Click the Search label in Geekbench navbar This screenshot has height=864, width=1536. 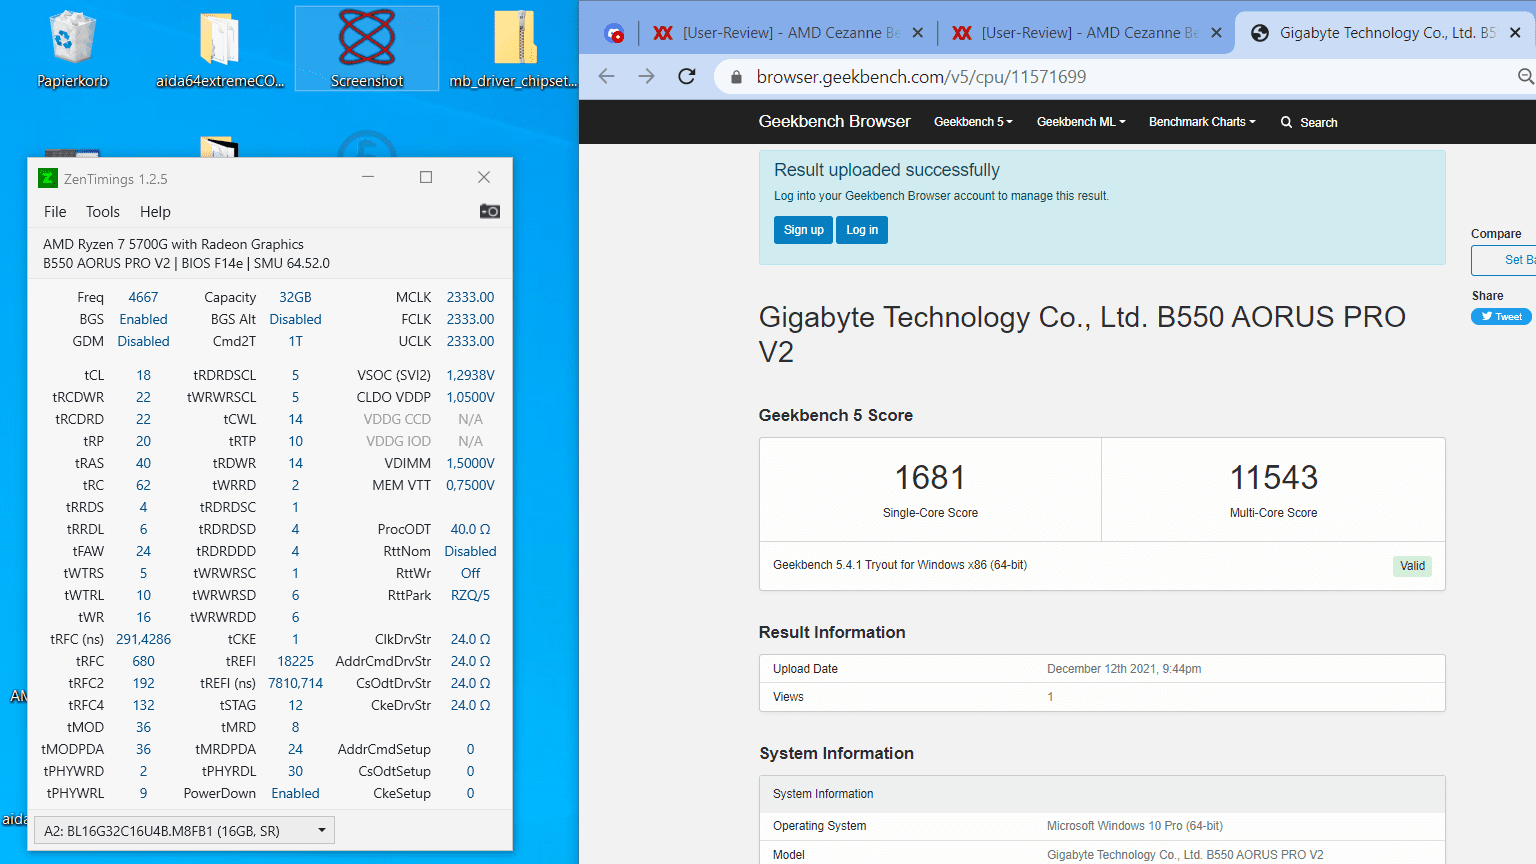click(x=1318, y=122)
